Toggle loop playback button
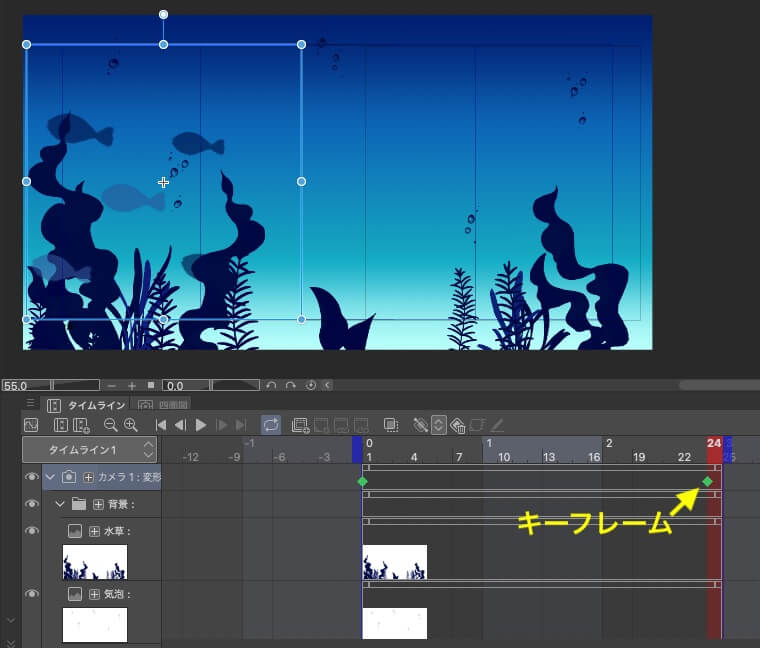 click(x=271, y=425)
